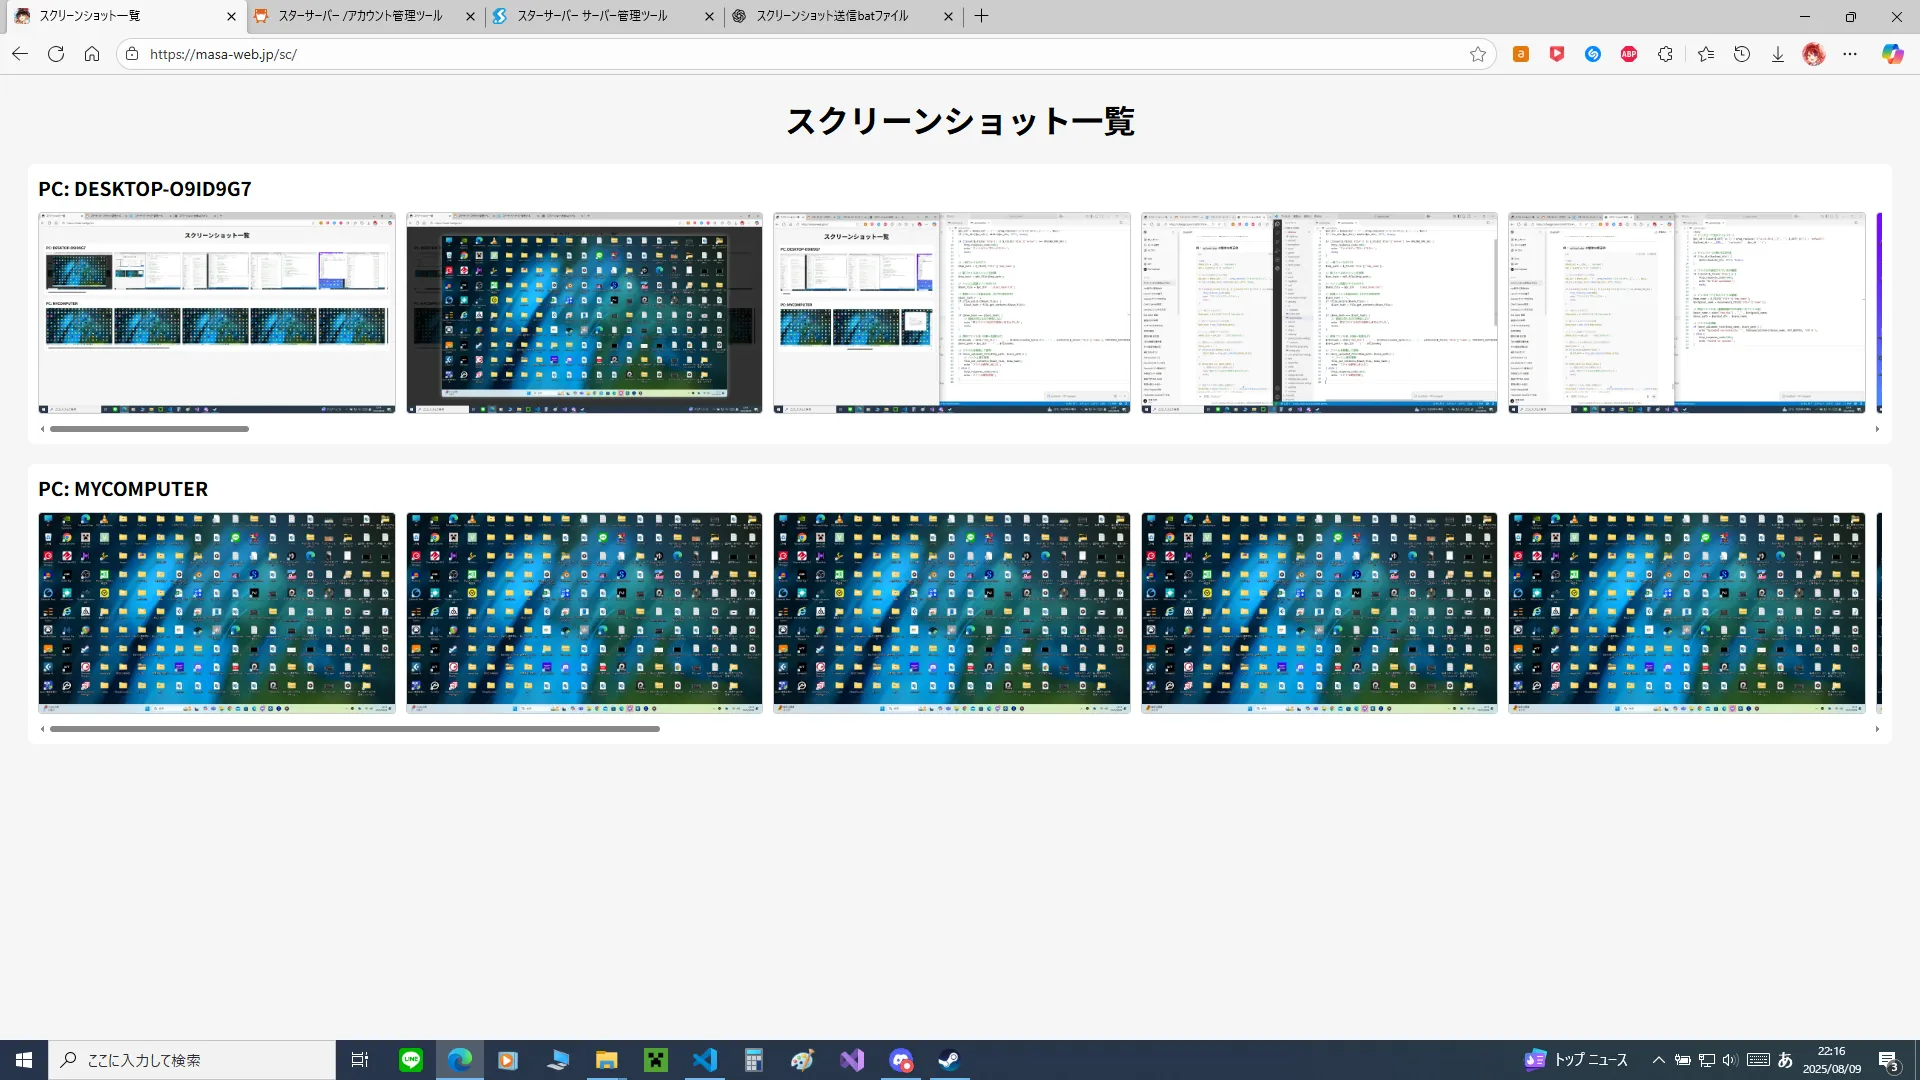Open browser settings and more menu
The height and width of the screenshot is (1080, 1920).
point(1850,54)
